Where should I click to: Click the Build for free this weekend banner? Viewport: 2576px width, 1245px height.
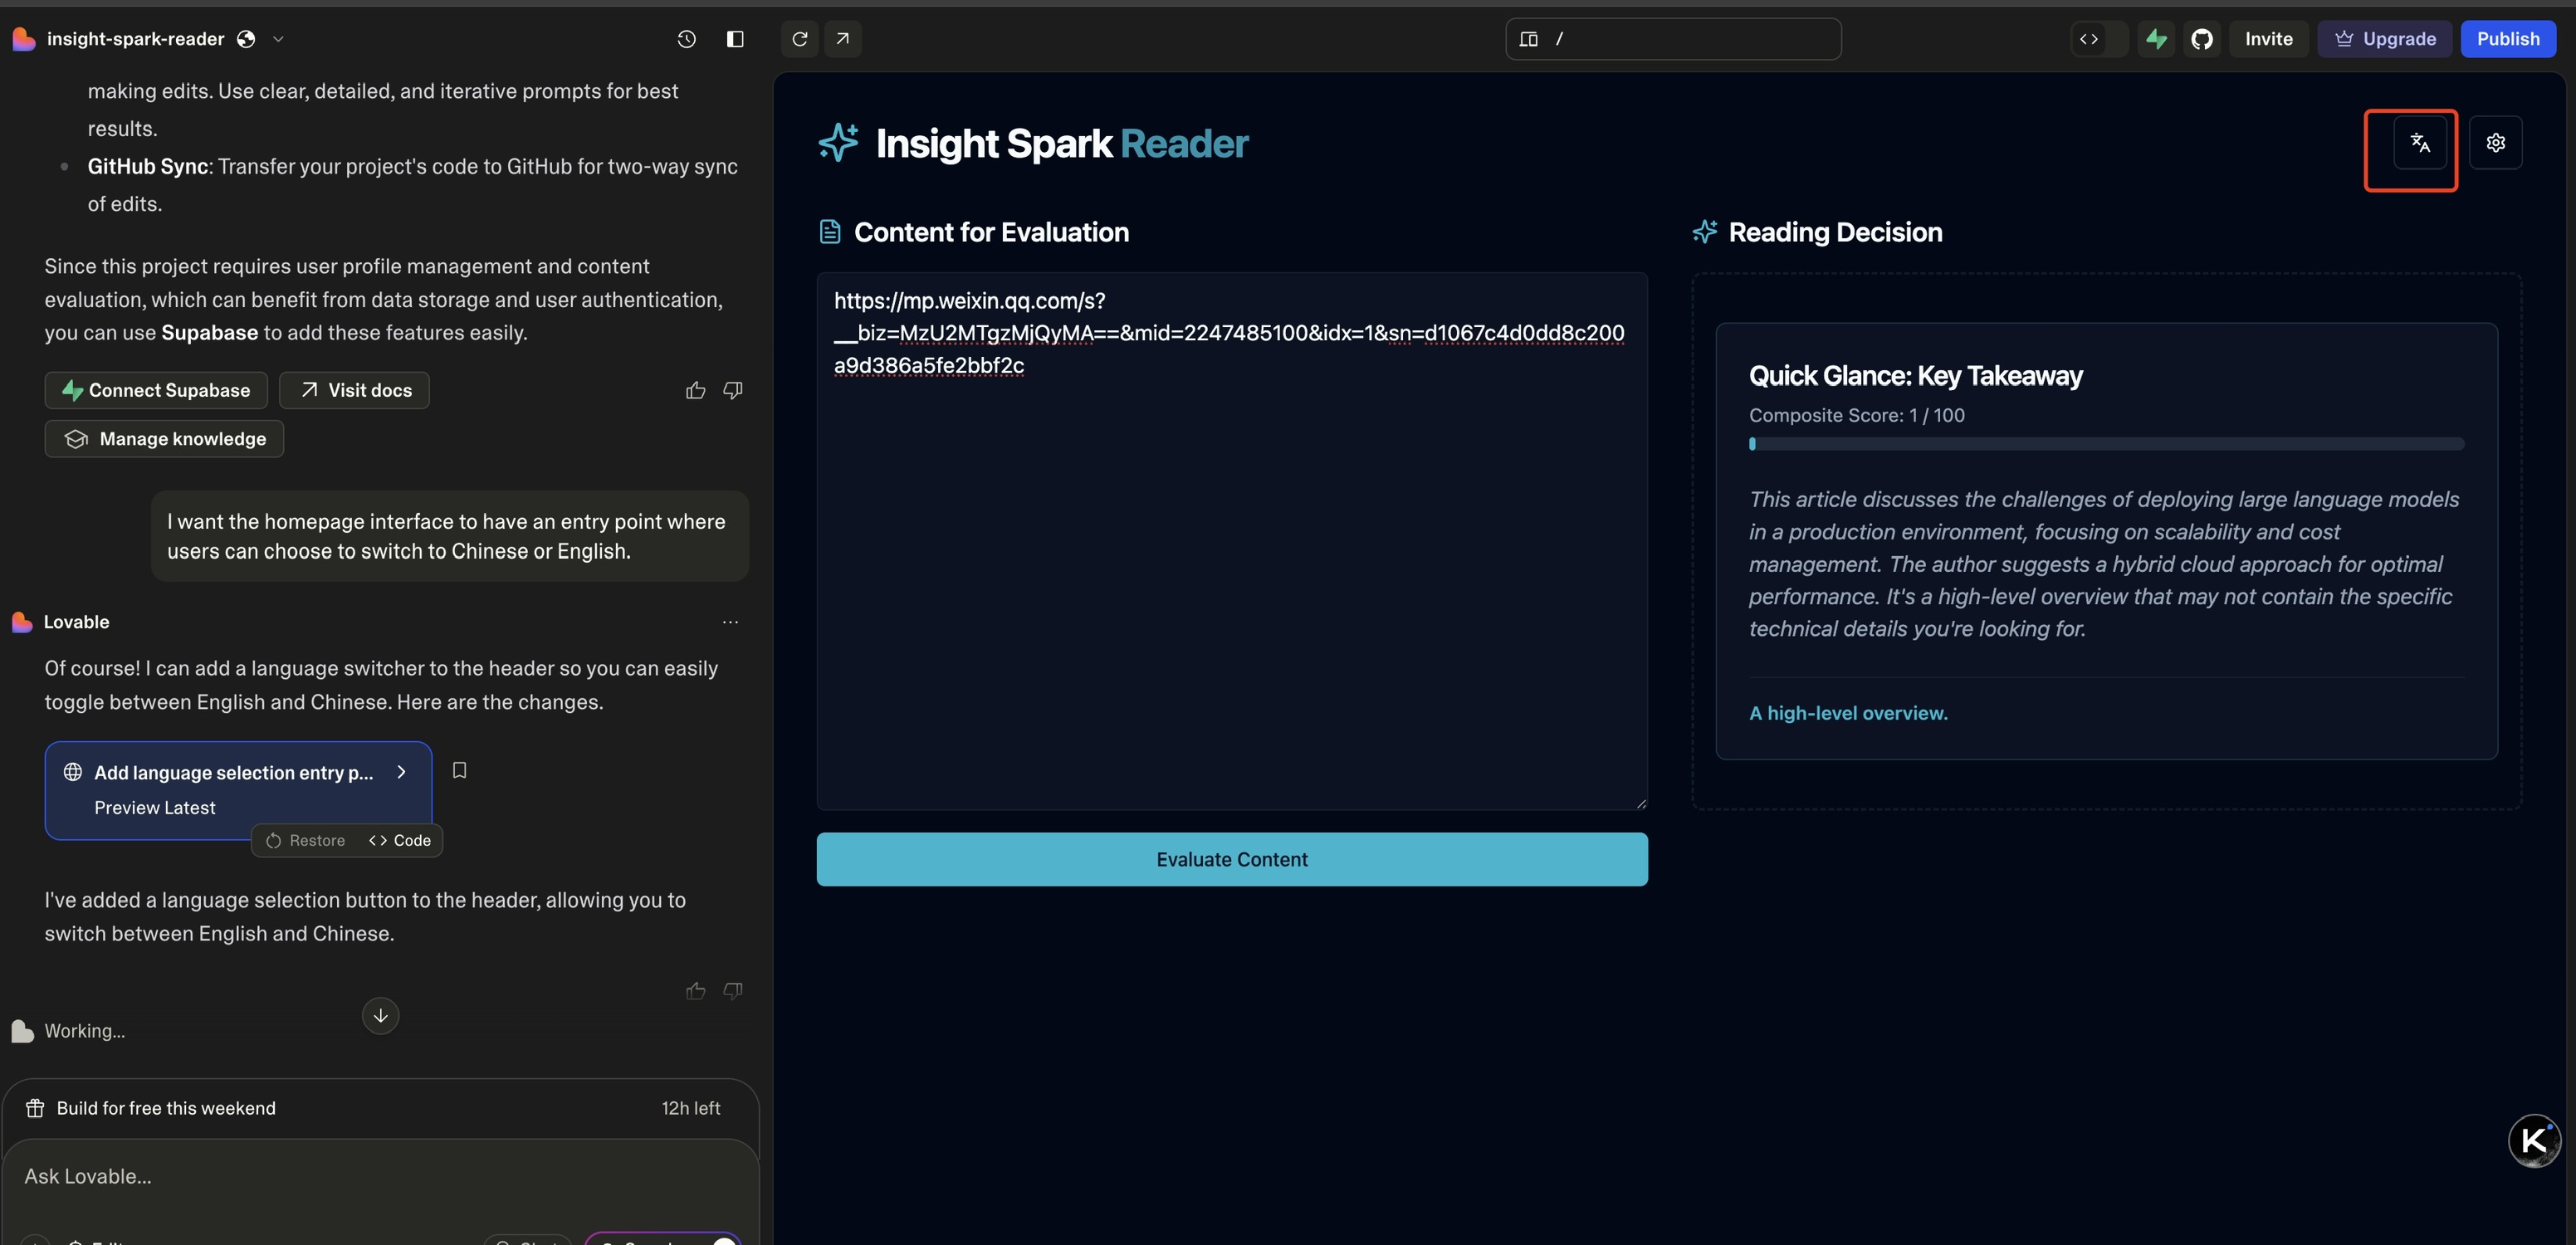pos(381,1109)
